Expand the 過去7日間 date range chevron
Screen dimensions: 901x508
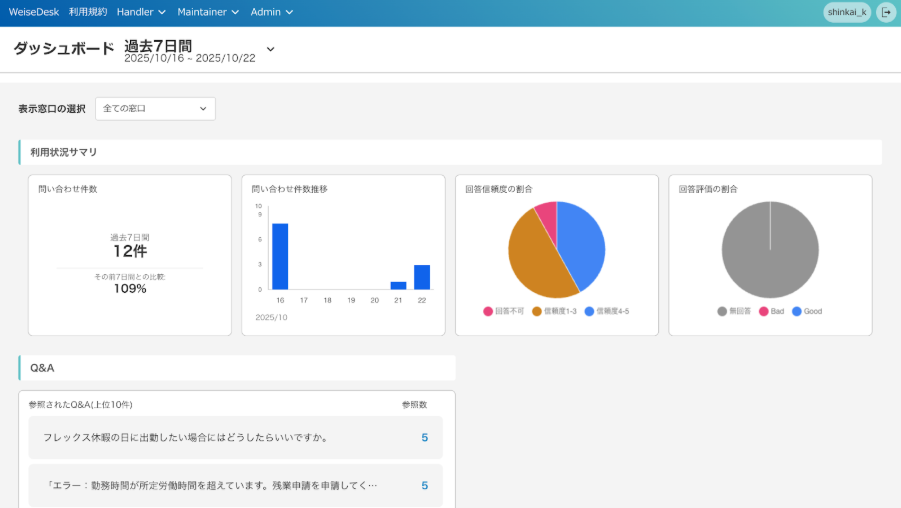[270, 49]
